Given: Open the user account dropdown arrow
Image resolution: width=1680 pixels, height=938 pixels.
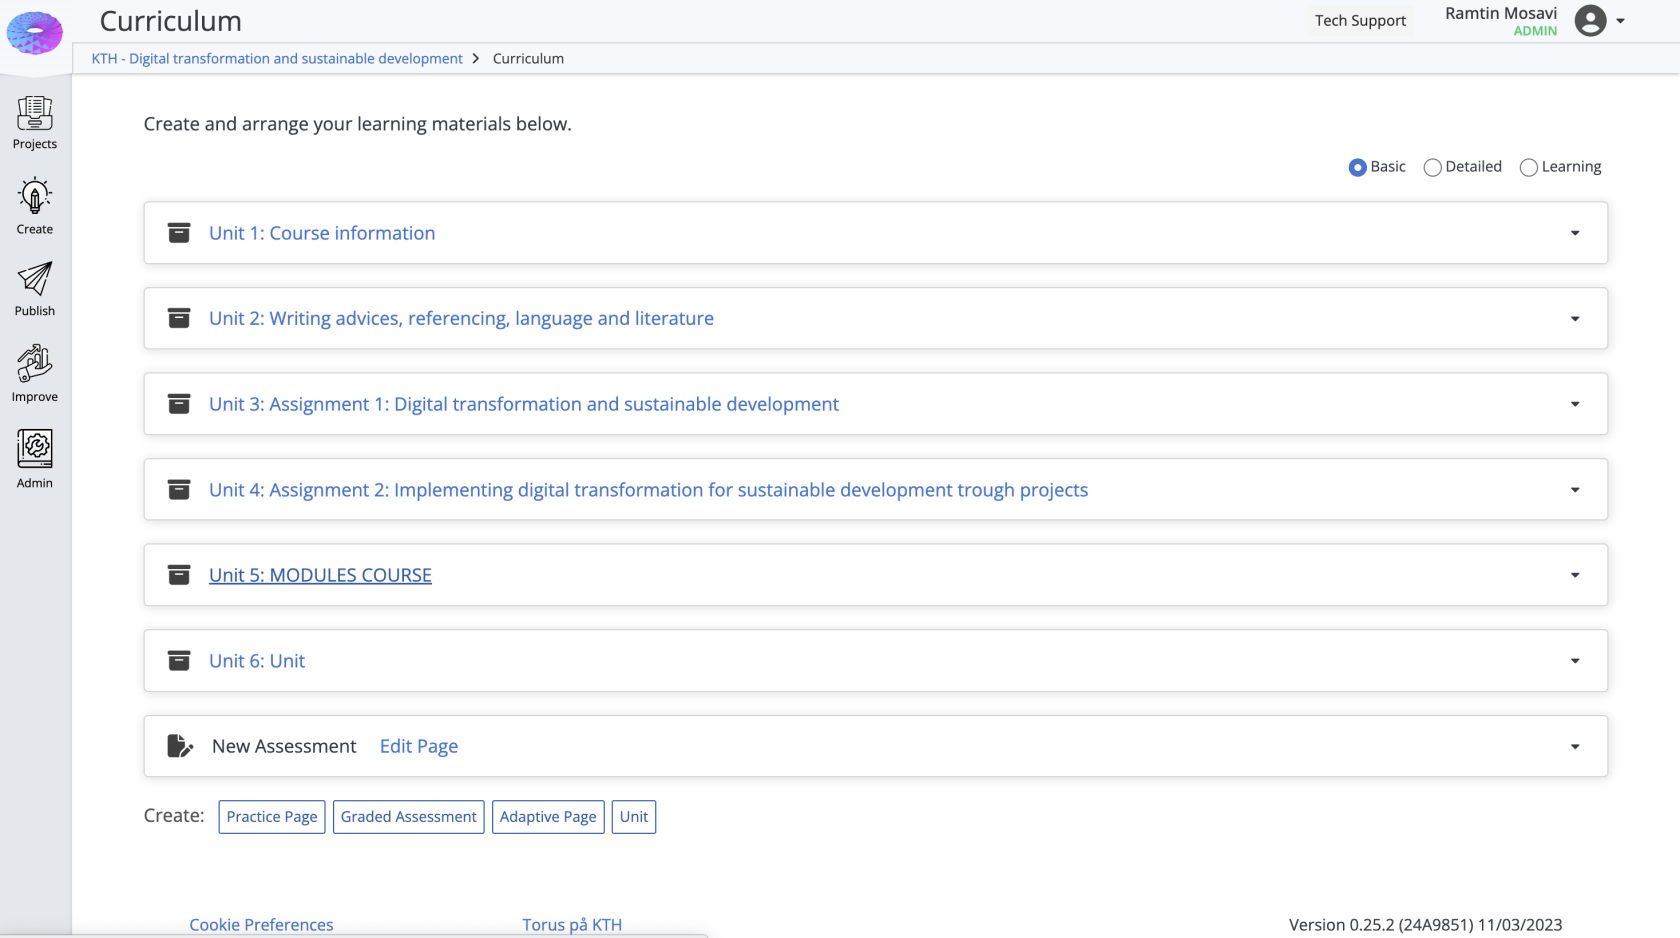Looking at the screenshot, I should tap(1620, 21).
